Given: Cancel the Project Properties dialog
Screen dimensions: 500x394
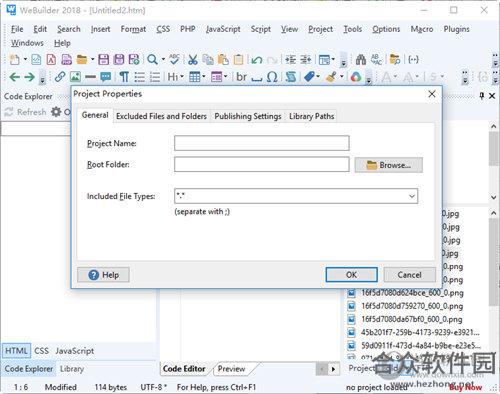Looking at the screenshot, I should [409, 275].
